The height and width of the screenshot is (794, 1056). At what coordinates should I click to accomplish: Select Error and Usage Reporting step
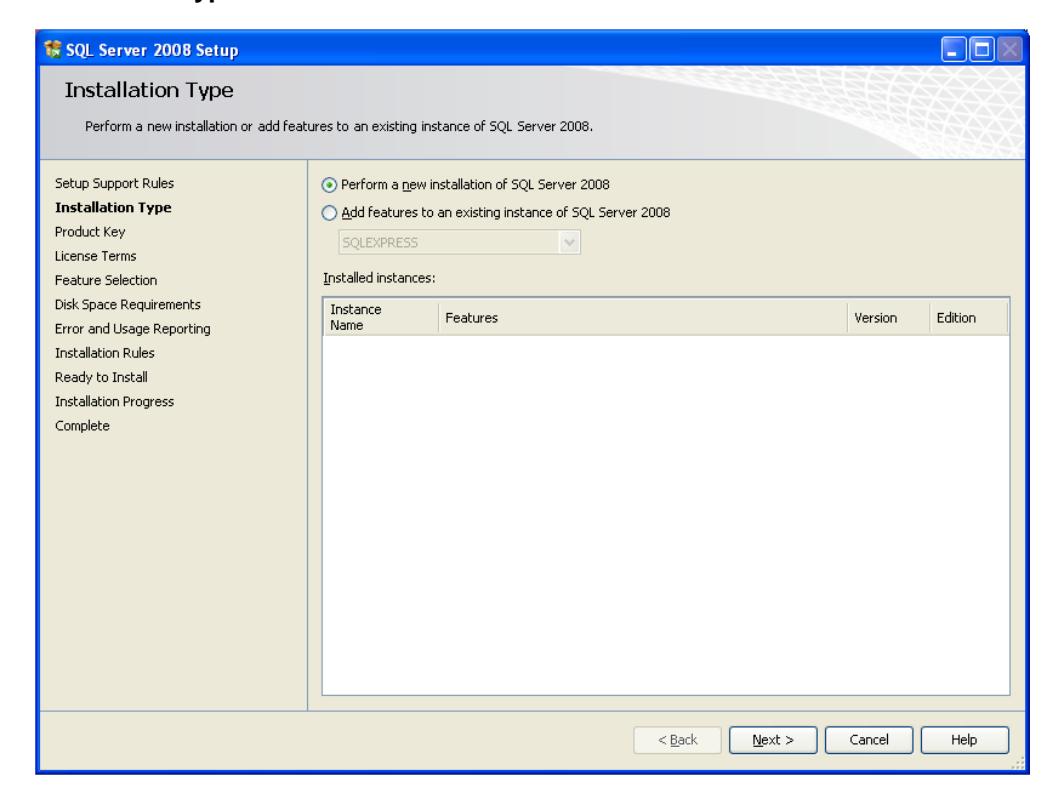133,329
